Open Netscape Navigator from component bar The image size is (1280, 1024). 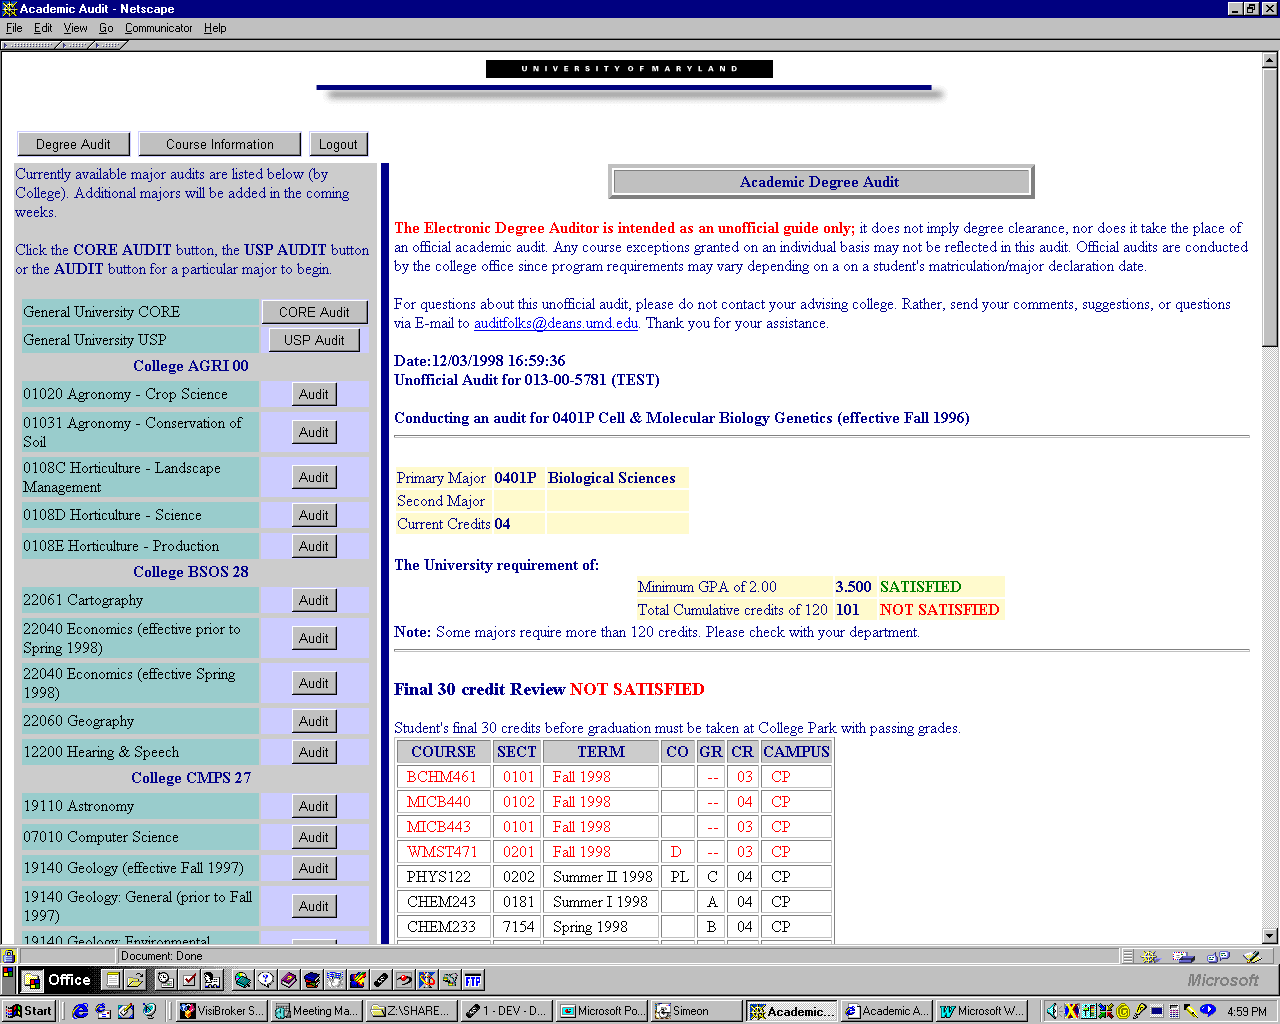click(x=1149, y=956)
